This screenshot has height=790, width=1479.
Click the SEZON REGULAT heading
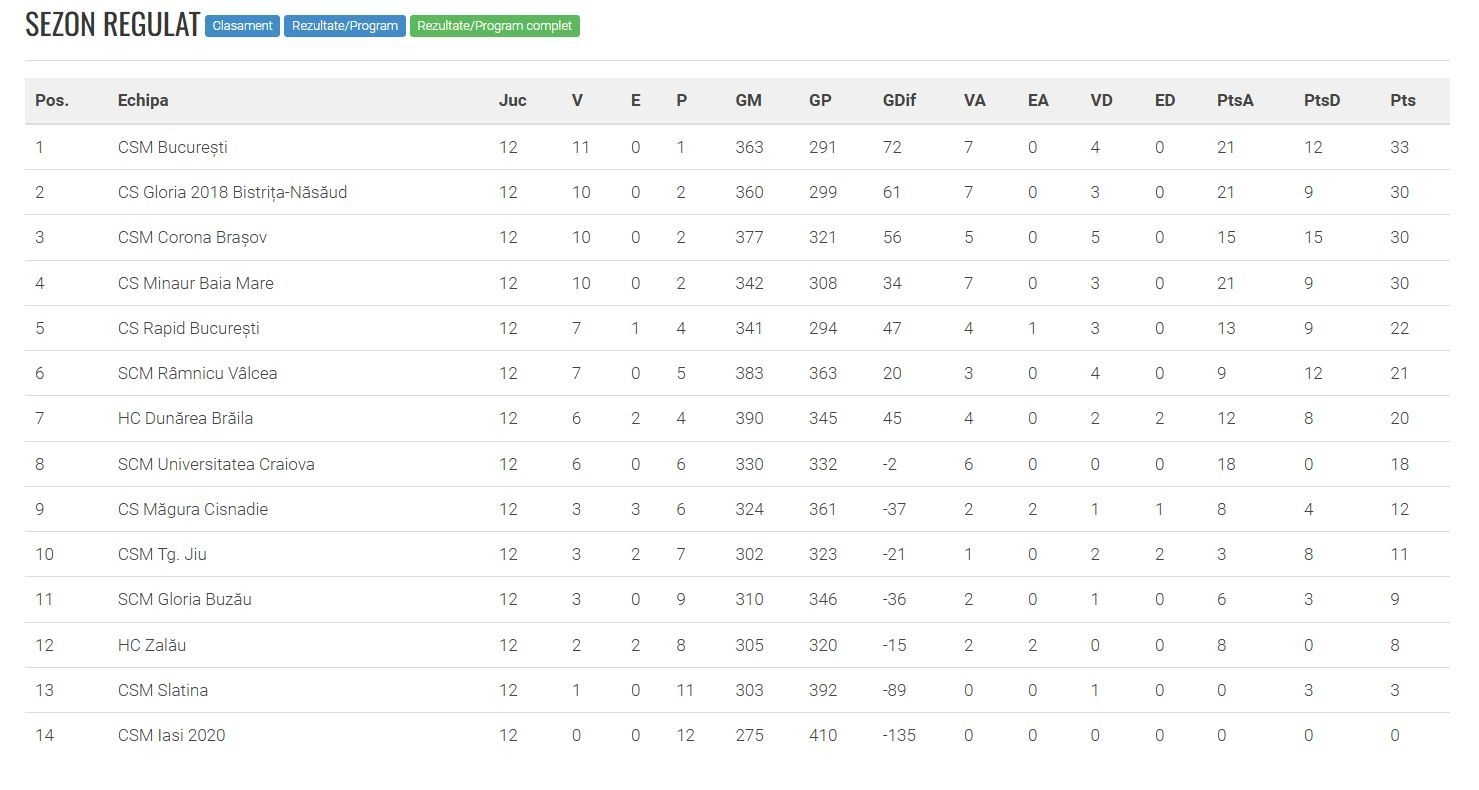[x=113, y=26]
